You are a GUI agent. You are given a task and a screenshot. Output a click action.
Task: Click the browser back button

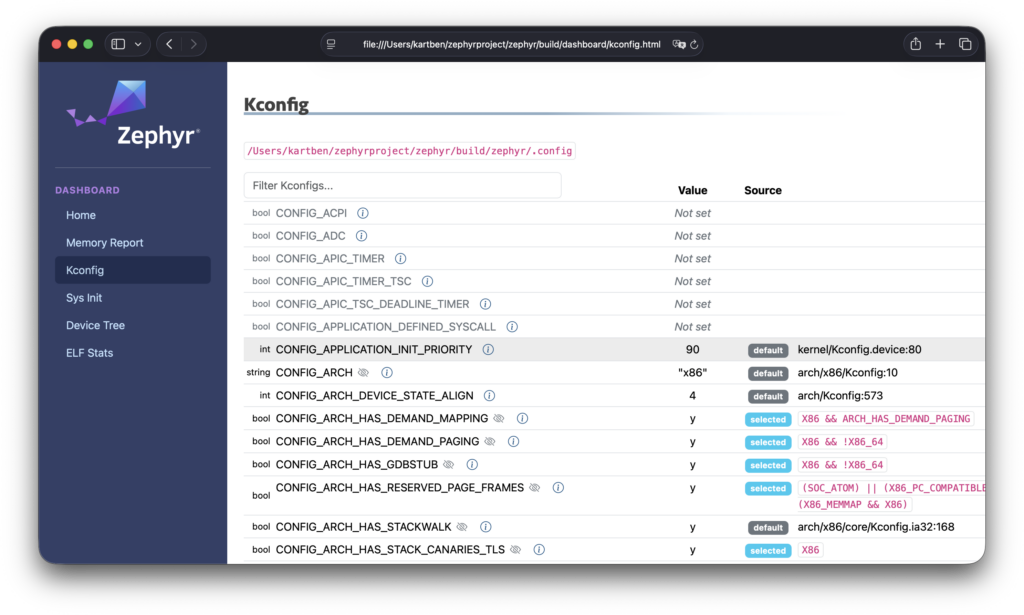point(169,44)
